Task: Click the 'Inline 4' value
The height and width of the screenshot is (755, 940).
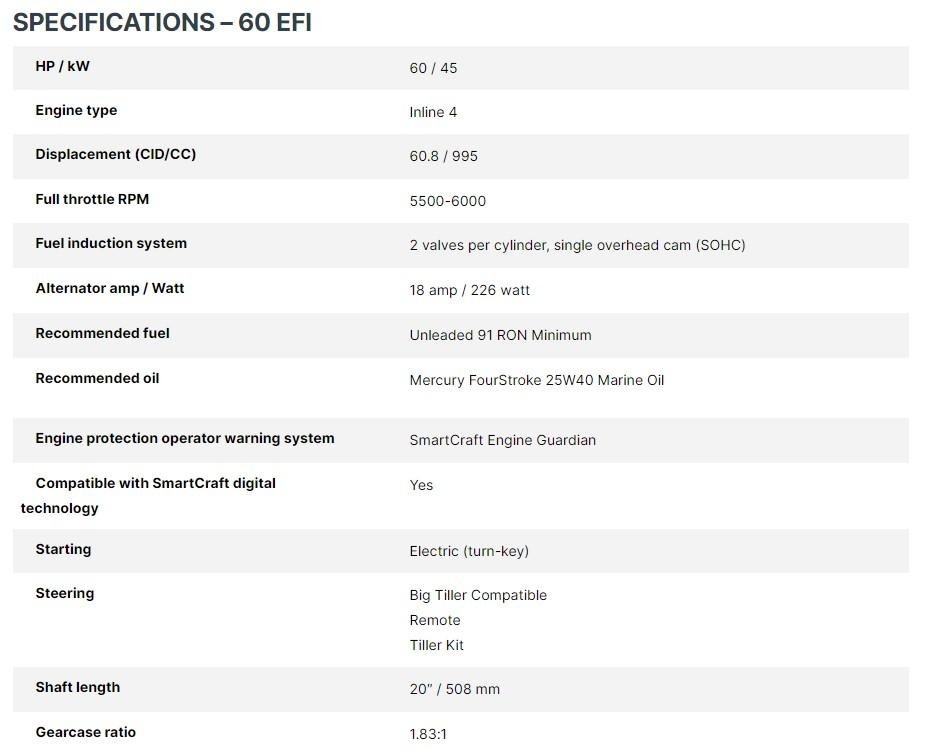Action: click(433, 112)
